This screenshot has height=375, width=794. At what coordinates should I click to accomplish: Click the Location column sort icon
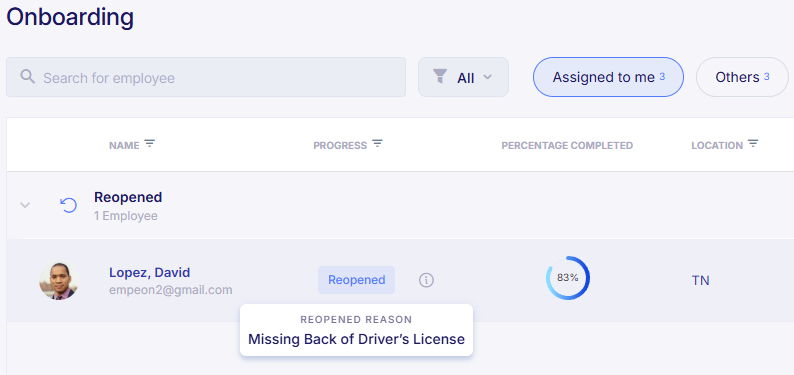click(x=753, y=144)
